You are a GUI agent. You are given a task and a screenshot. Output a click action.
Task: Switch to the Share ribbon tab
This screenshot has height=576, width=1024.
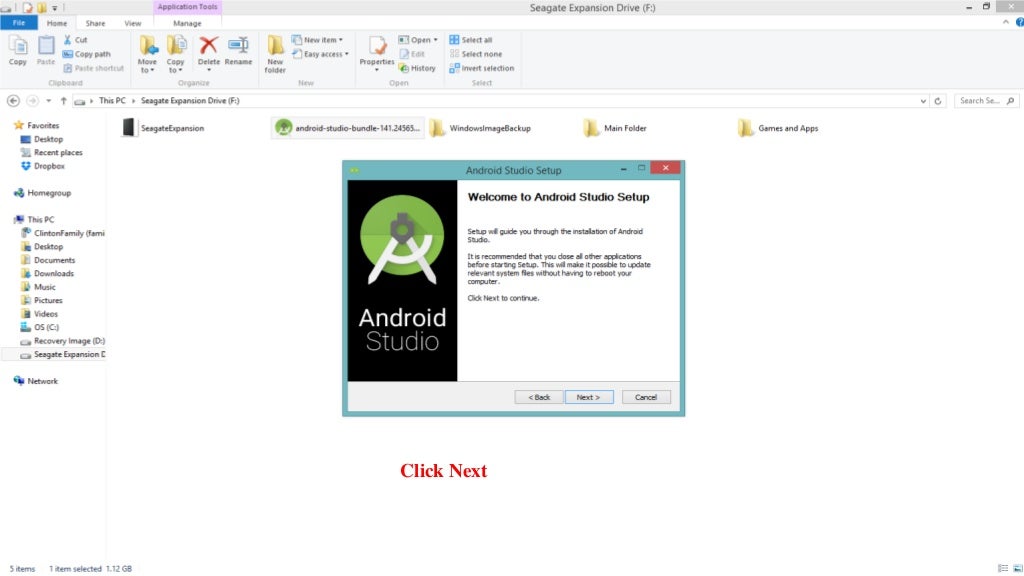(95, 23)
